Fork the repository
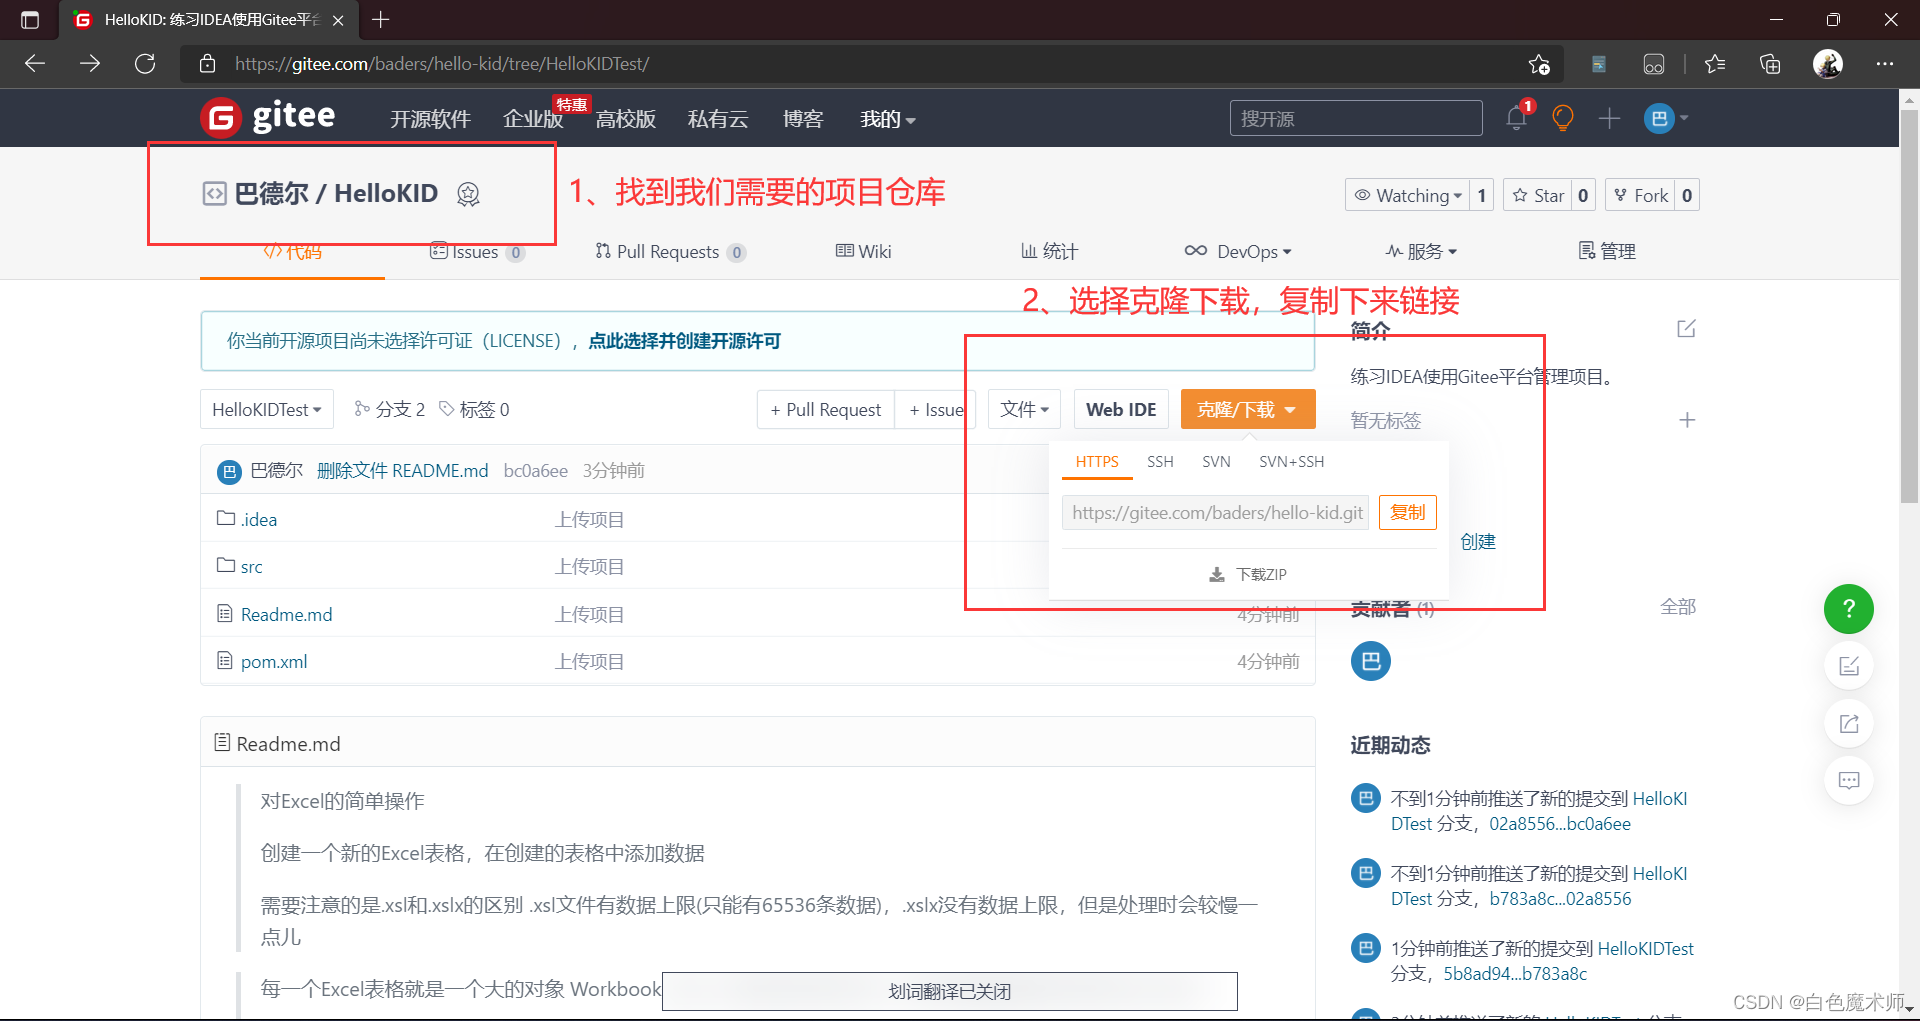The image size is (1920, 1021). (x=1641, y=196)
